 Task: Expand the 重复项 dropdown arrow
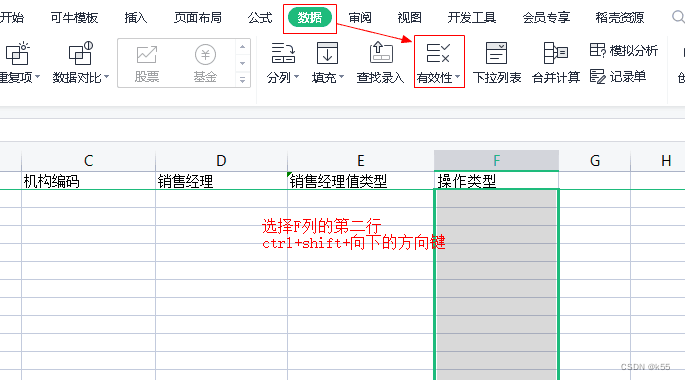click(x=38, y=77)
